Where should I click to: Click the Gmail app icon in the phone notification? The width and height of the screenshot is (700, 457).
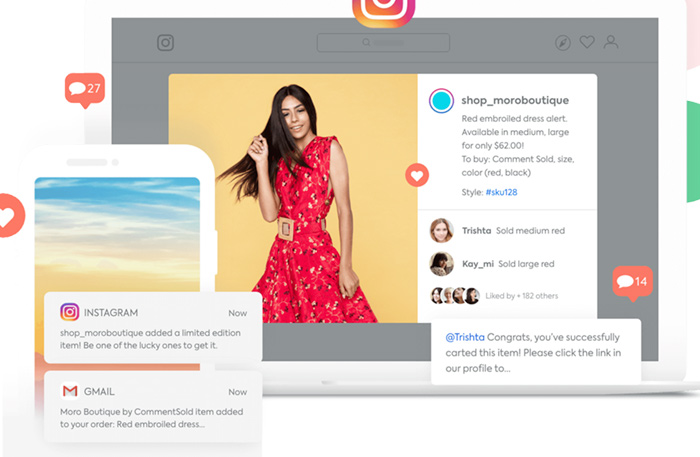(70, 391)
